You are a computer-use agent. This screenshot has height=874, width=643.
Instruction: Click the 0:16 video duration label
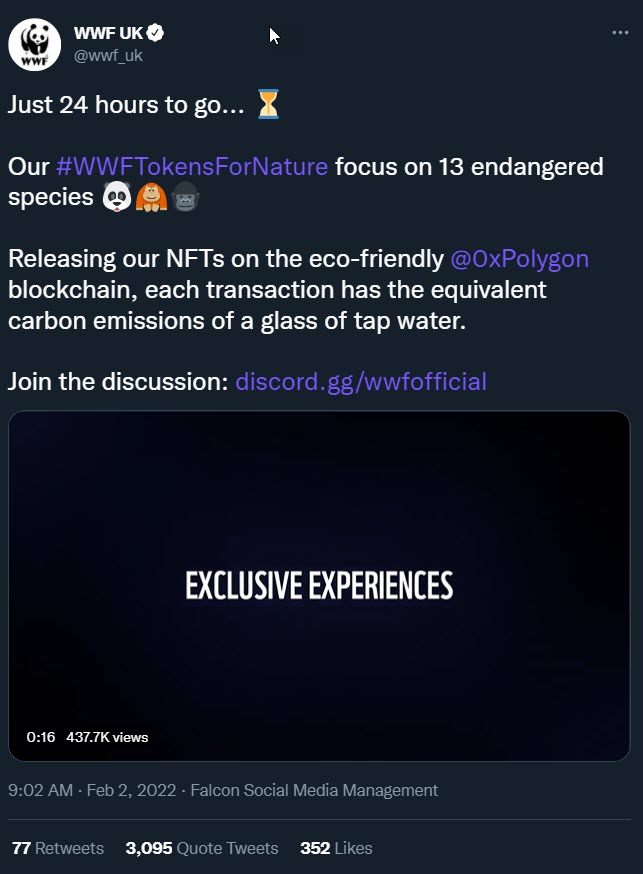[x=41, y=737]
